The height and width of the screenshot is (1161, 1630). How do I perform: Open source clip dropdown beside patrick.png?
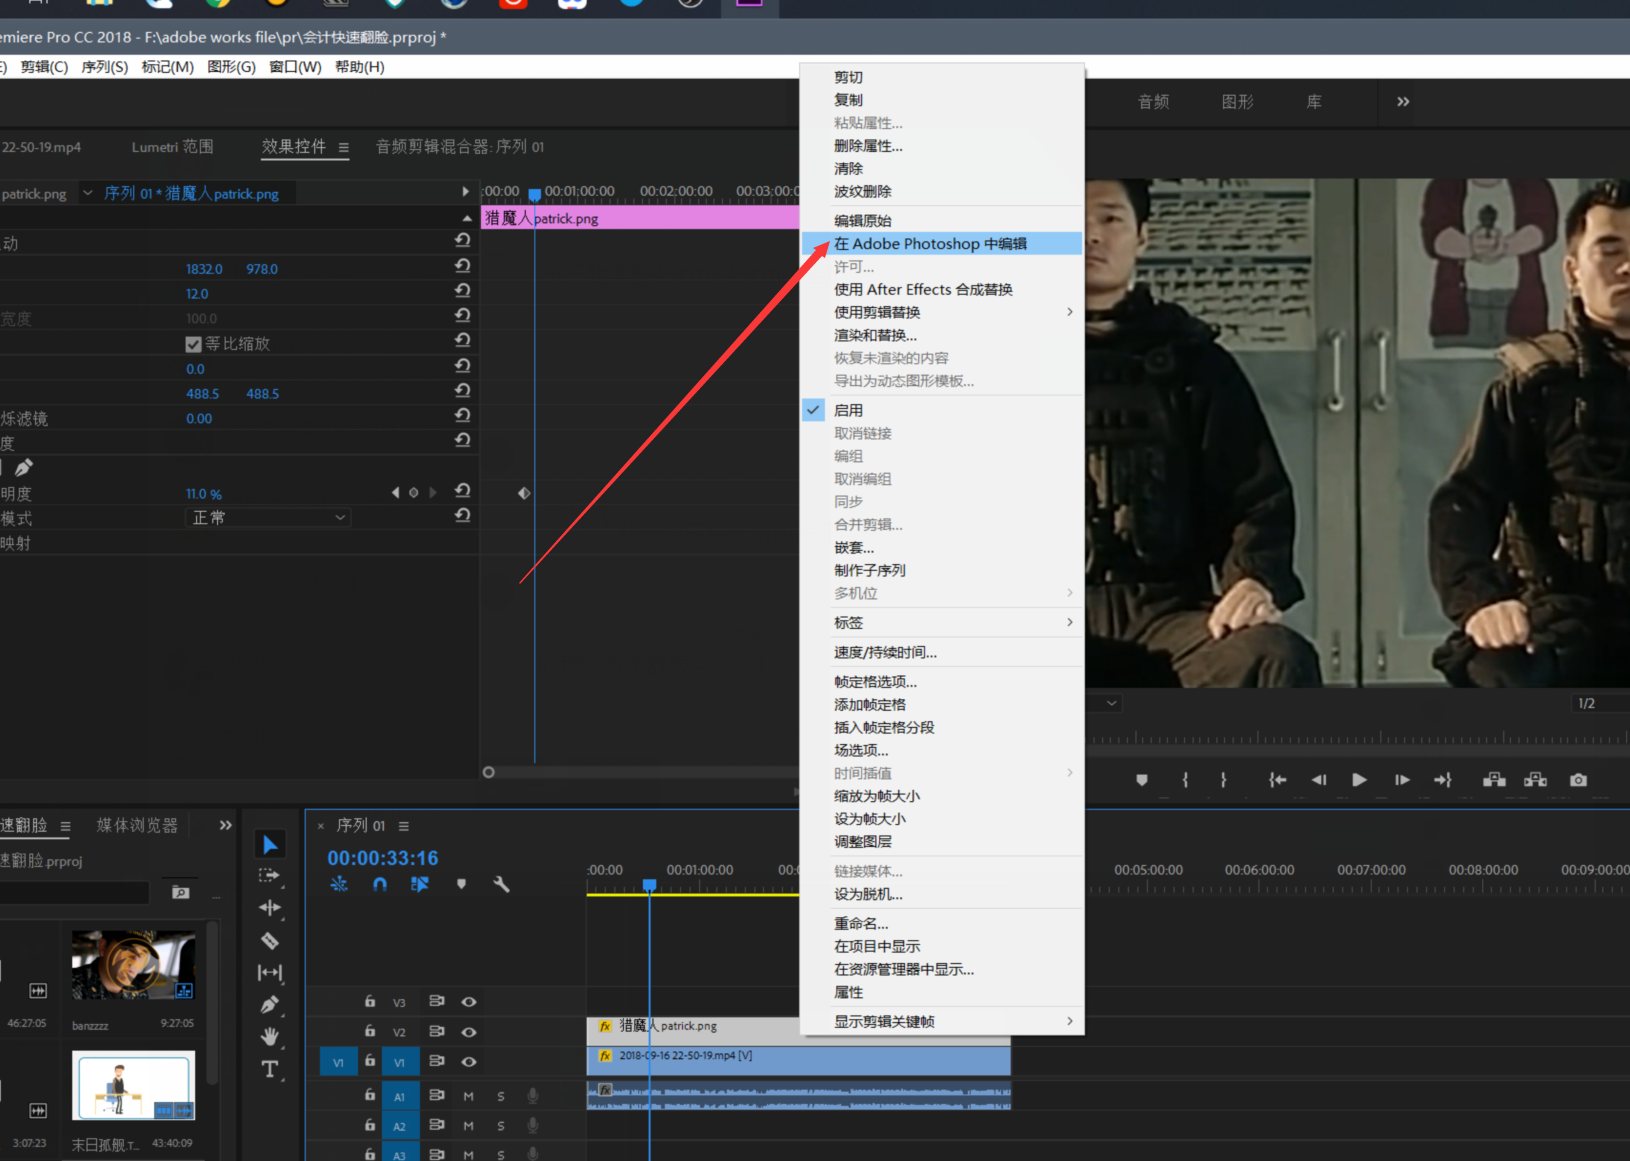coord(87,193)
